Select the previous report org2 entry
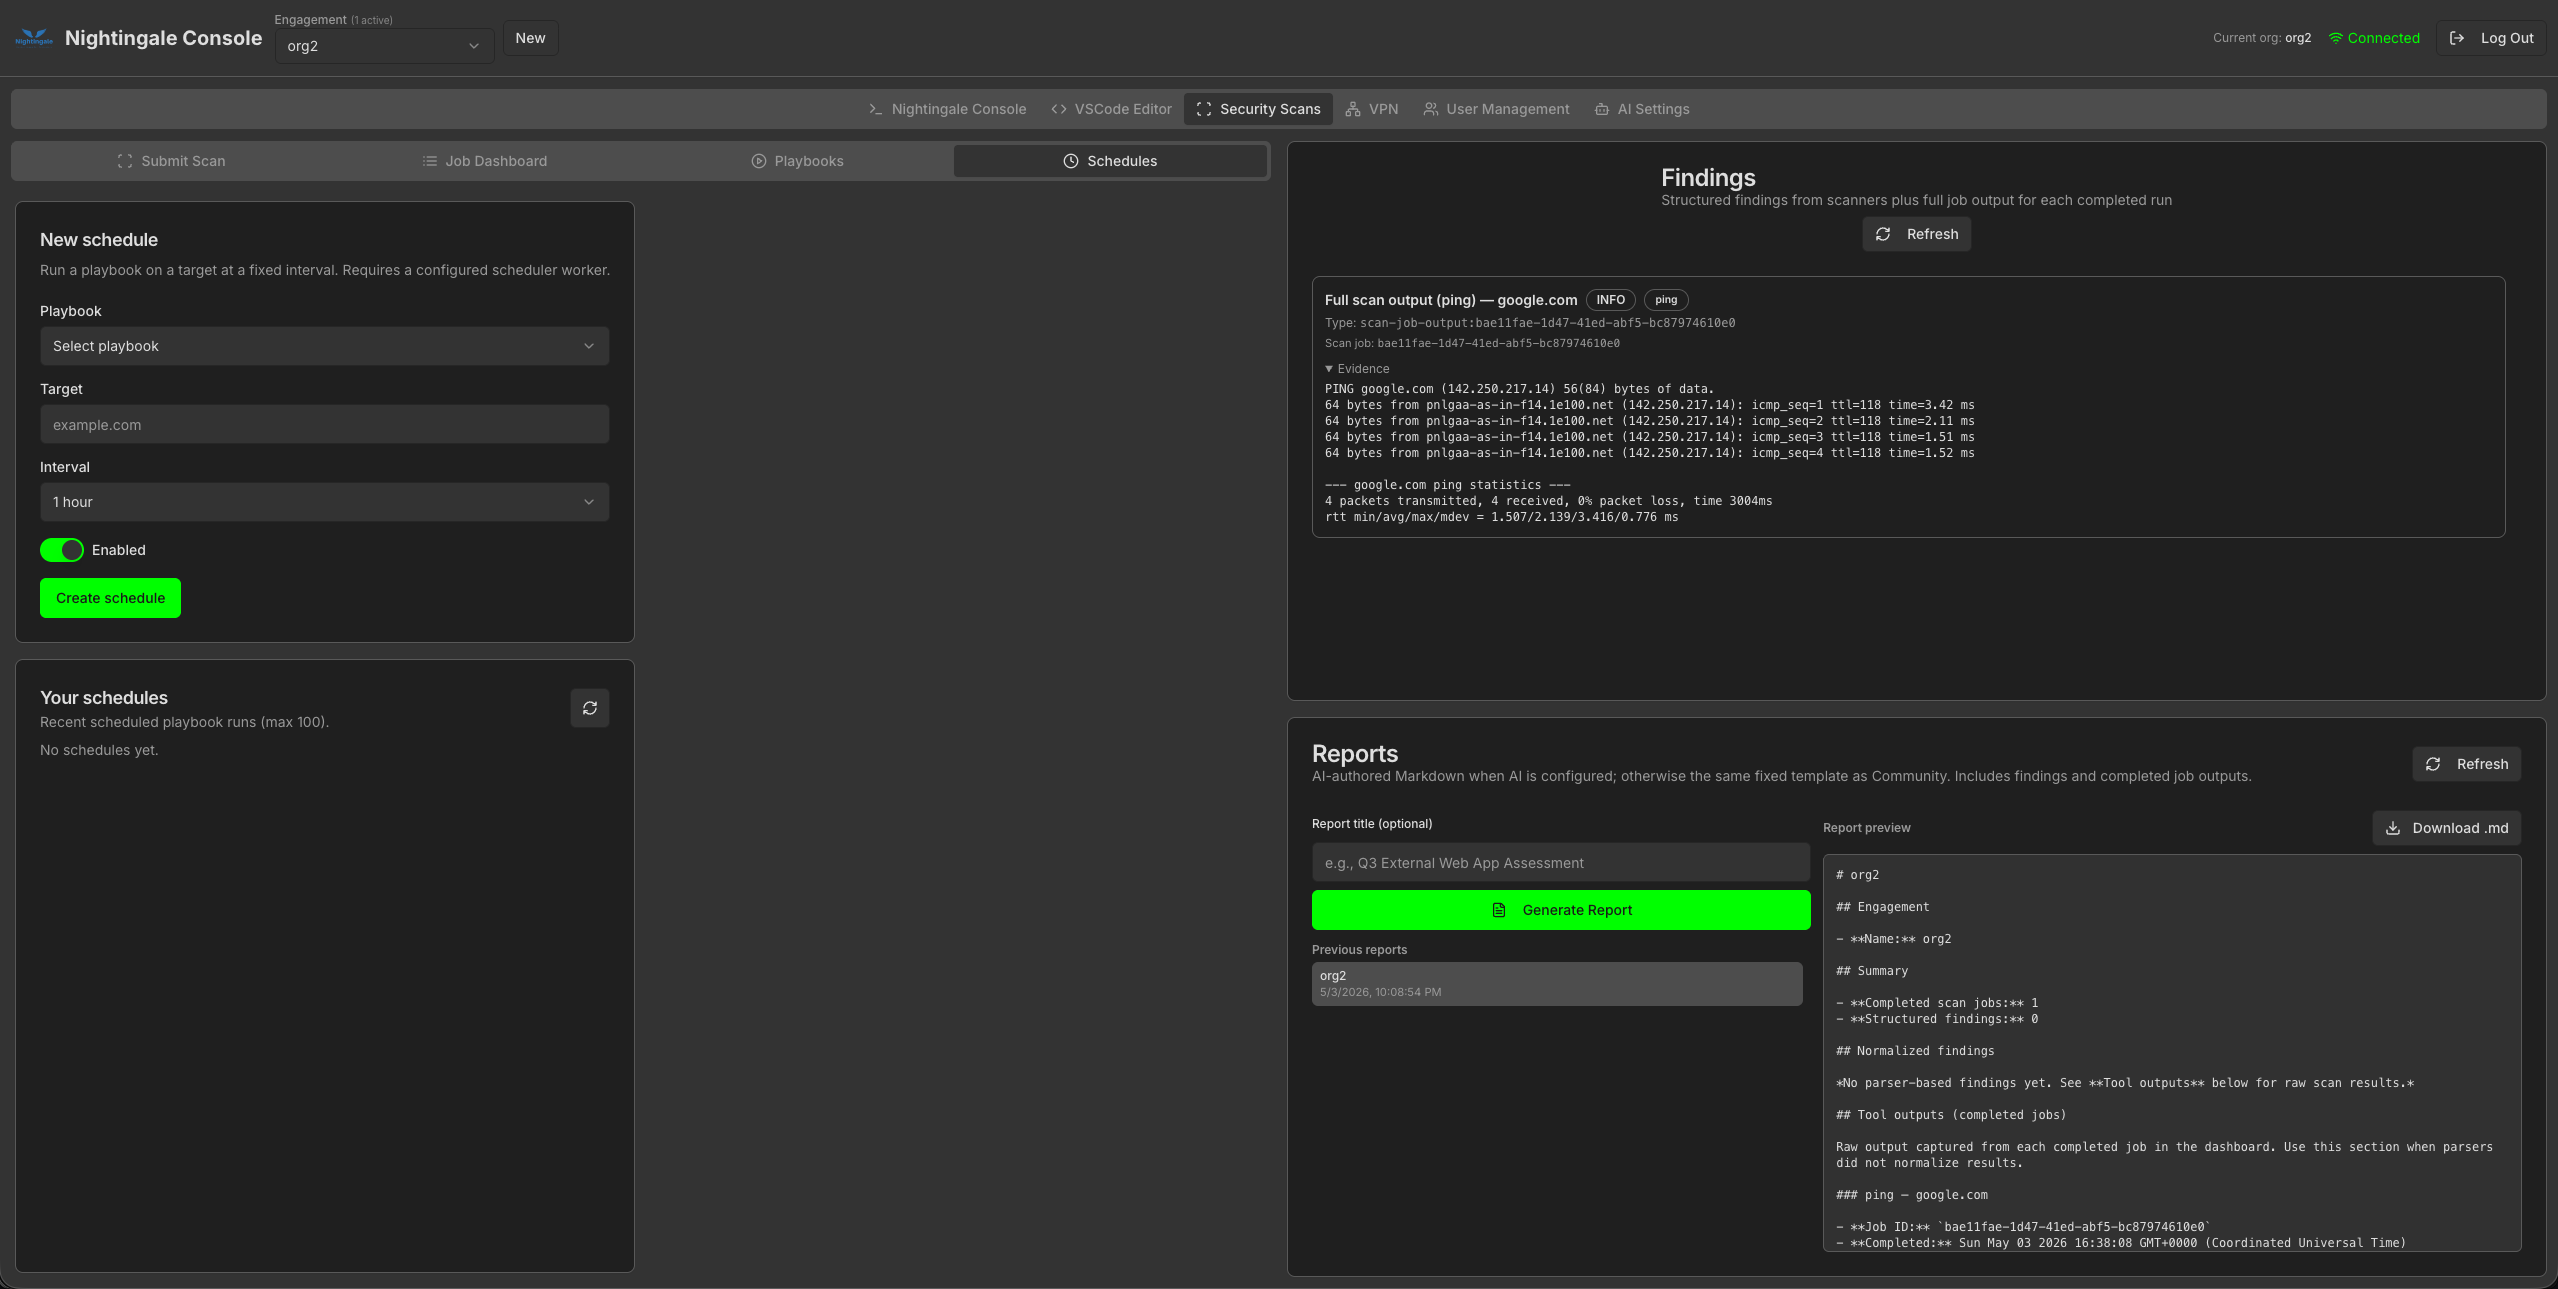This screenshot has width=2558, height=1289. pyautogui.click(x=1557, y=984)
